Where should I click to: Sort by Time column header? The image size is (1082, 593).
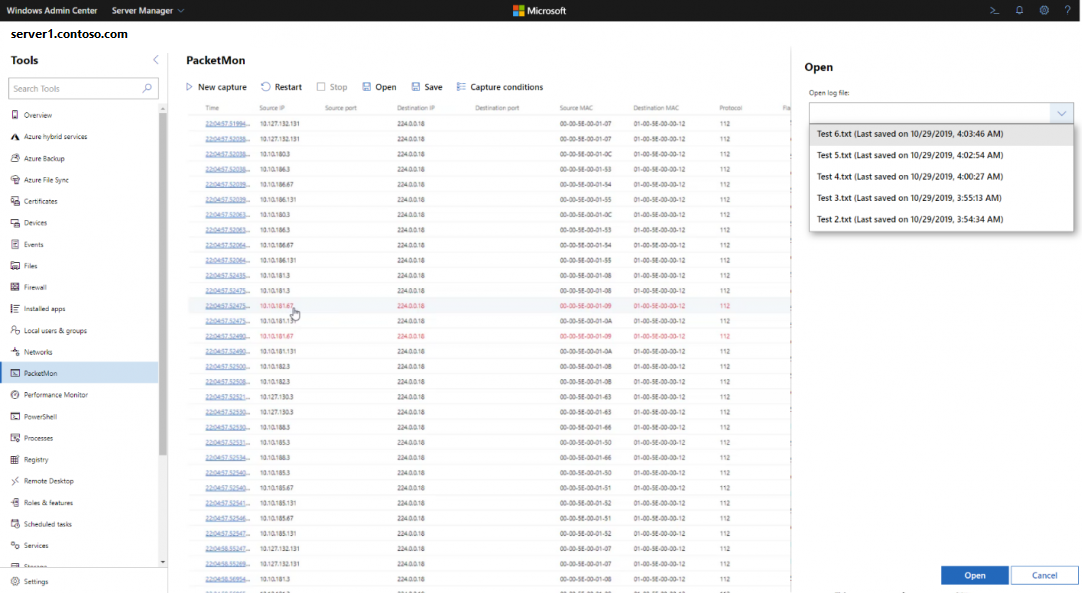coord(212,108)
